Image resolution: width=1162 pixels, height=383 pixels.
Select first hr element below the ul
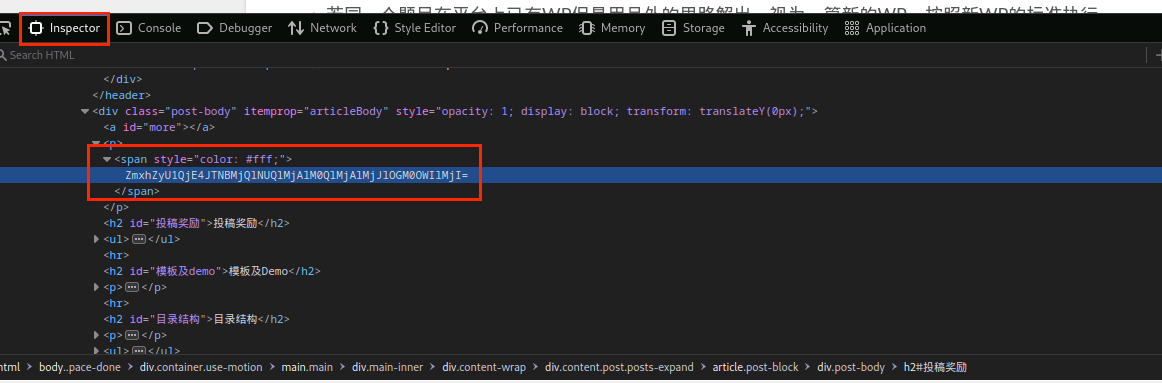click(x=116, y=256)
